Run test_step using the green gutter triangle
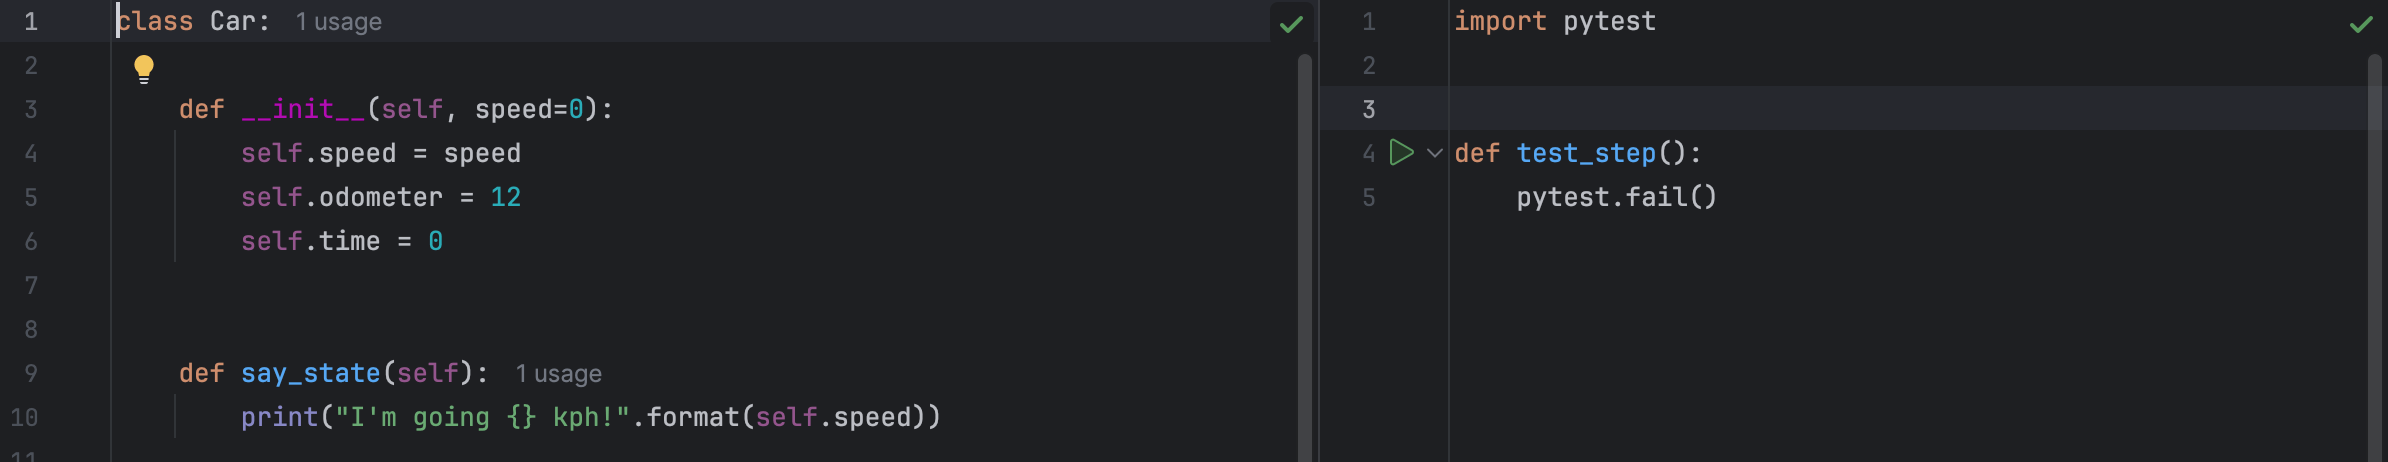The height and width of the screenshot is (462, 2388). tap(1402, 153)
